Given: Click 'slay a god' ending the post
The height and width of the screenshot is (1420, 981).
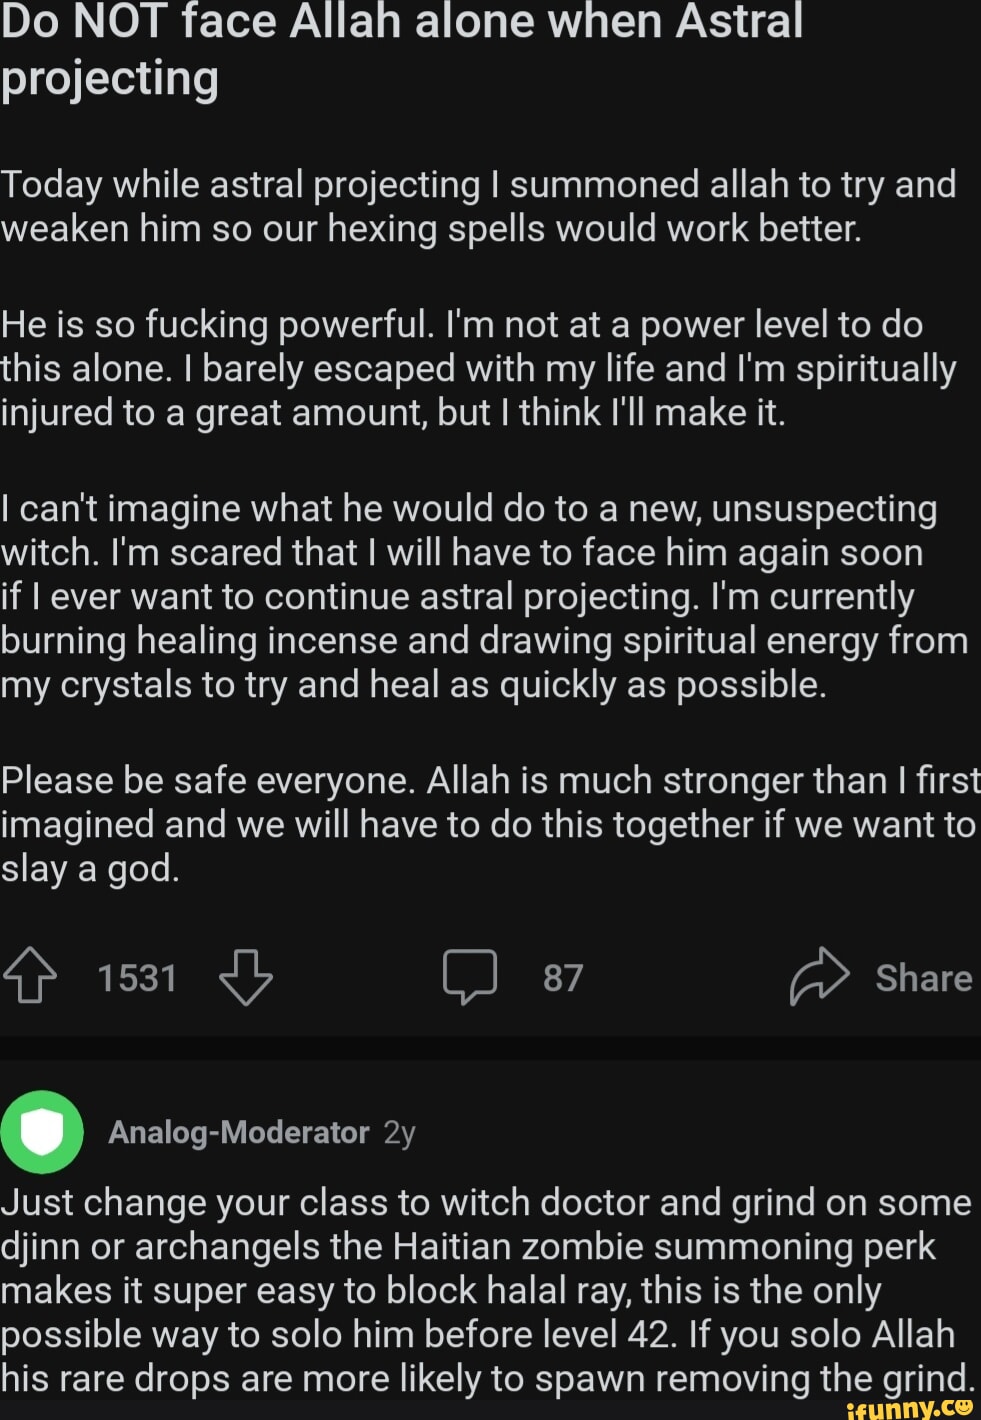Looking at the screenshot, I should [90, 869].
